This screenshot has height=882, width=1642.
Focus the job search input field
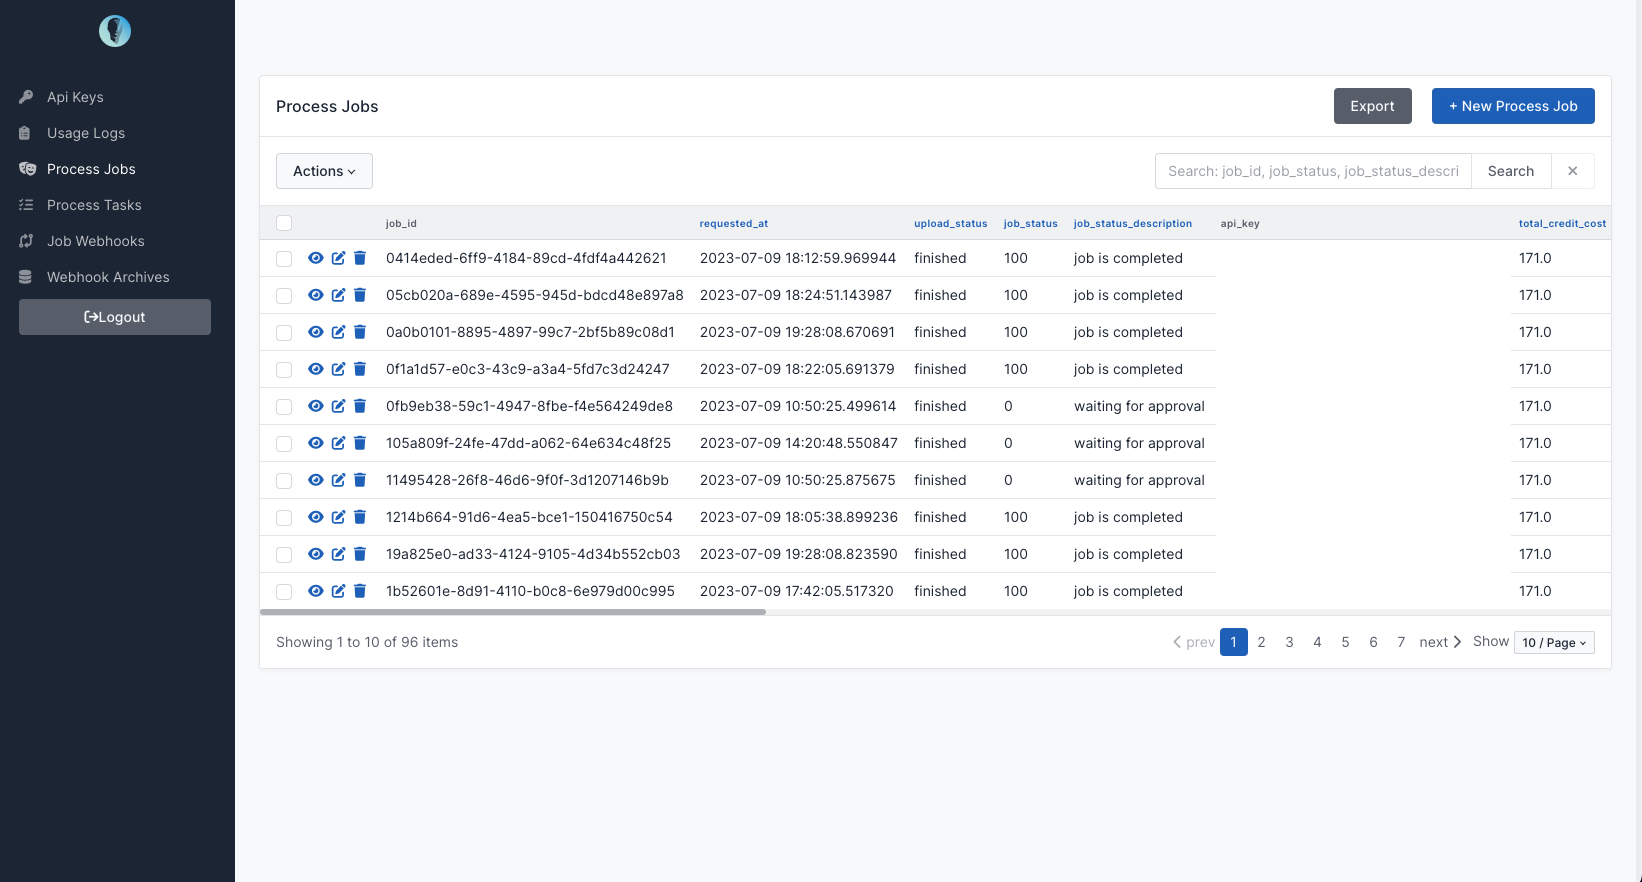(1312, 171)
